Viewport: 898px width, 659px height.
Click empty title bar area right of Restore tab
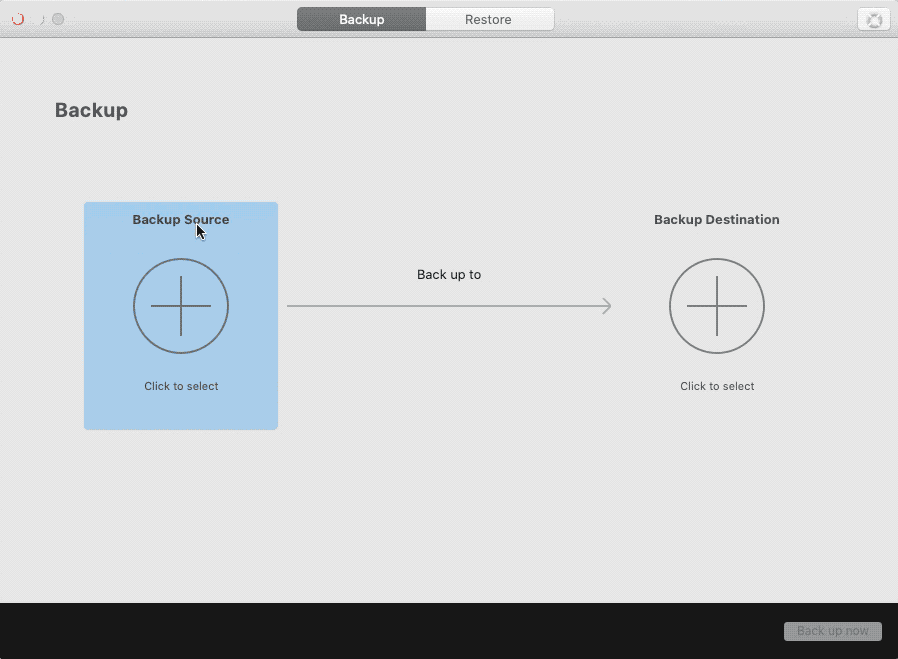(x=700, y=19)
